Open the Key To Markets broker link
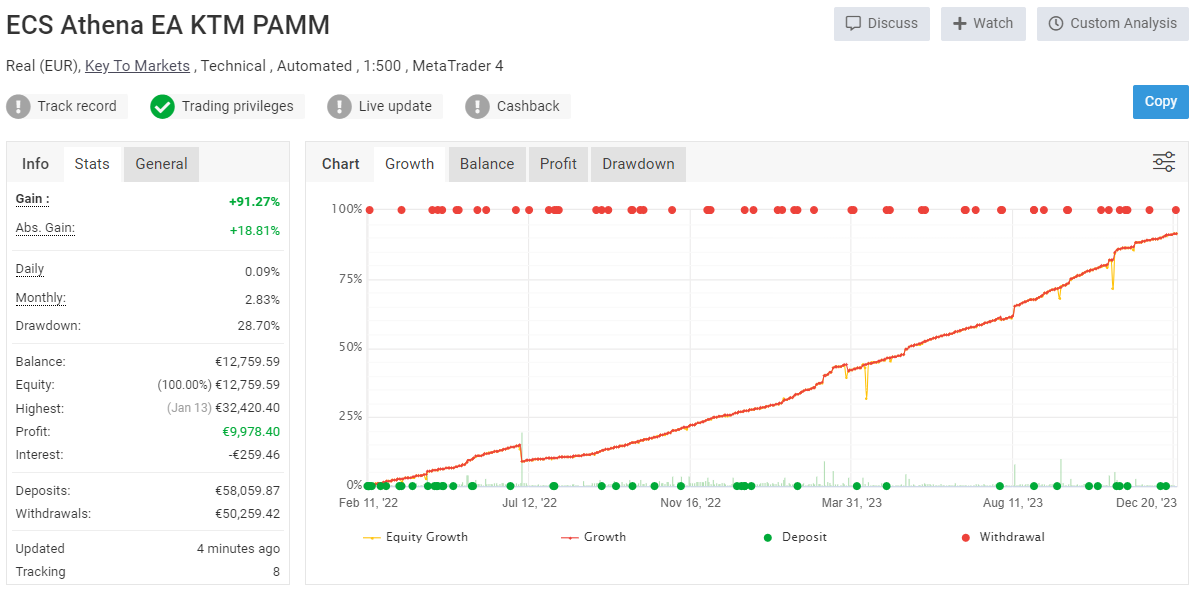Screen dimensions: 1199x597 [138, 66]
